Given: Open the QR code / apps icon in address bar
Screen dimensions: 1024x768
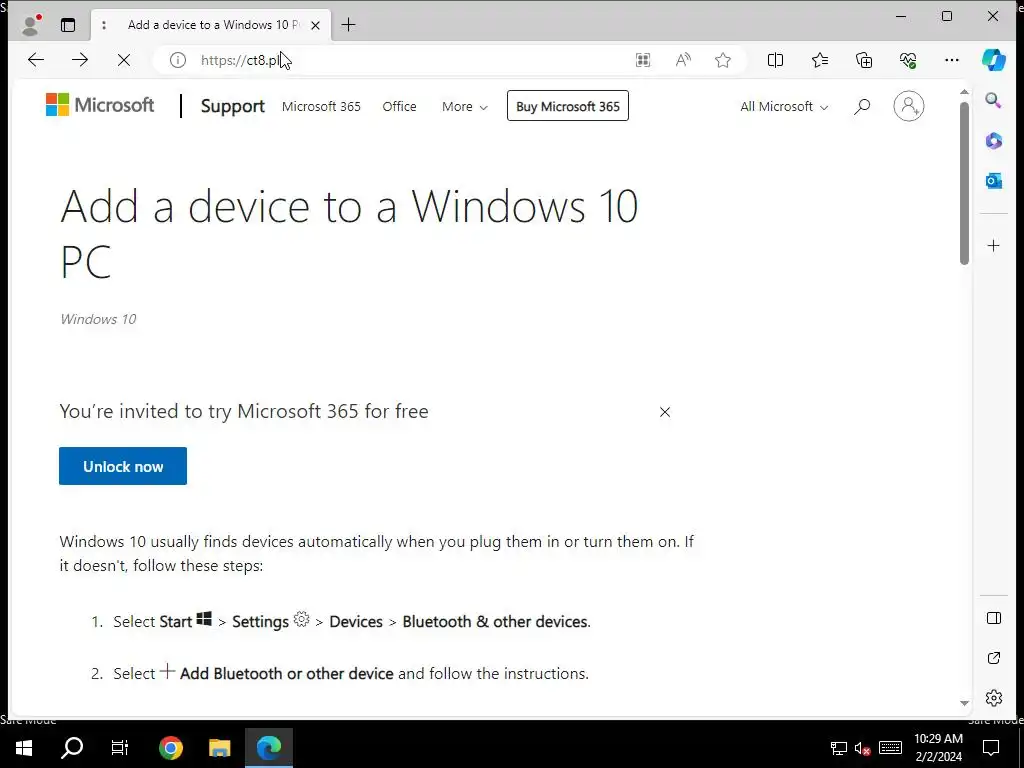Looking at the screenshot, I should (643, 60).
